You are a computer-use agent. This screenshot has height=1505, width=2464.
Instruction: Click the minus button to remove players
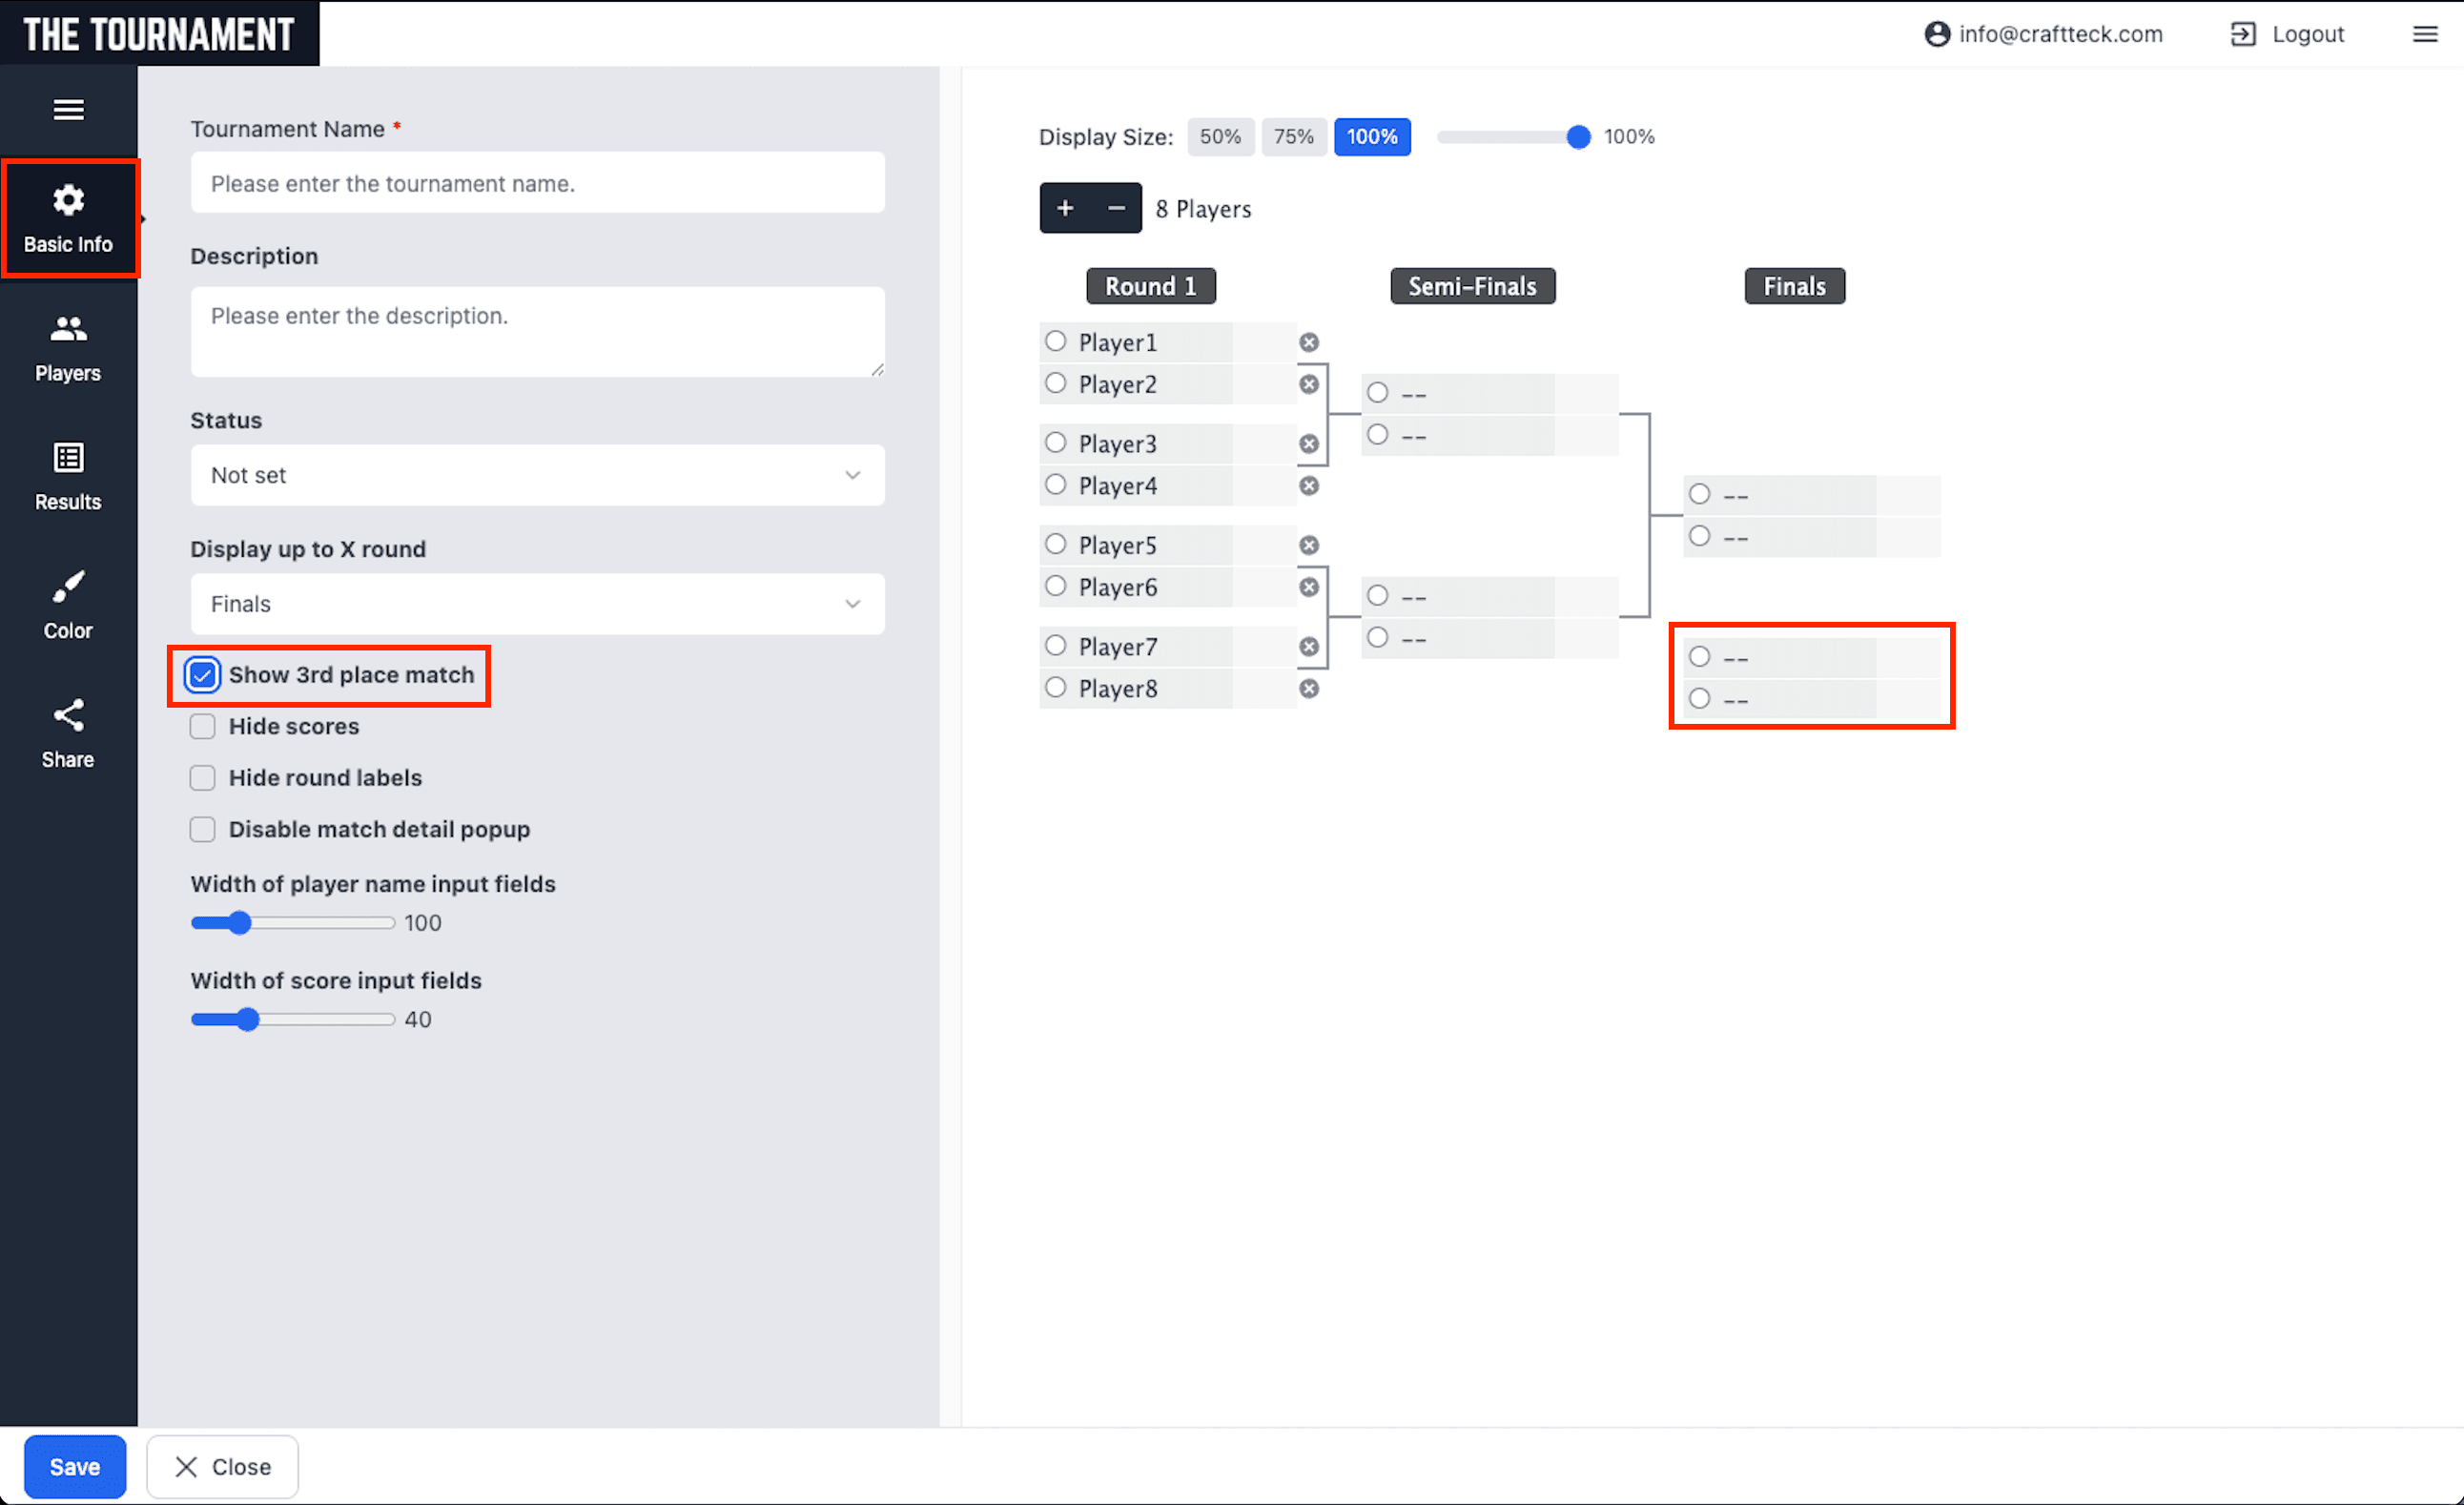1116,208
